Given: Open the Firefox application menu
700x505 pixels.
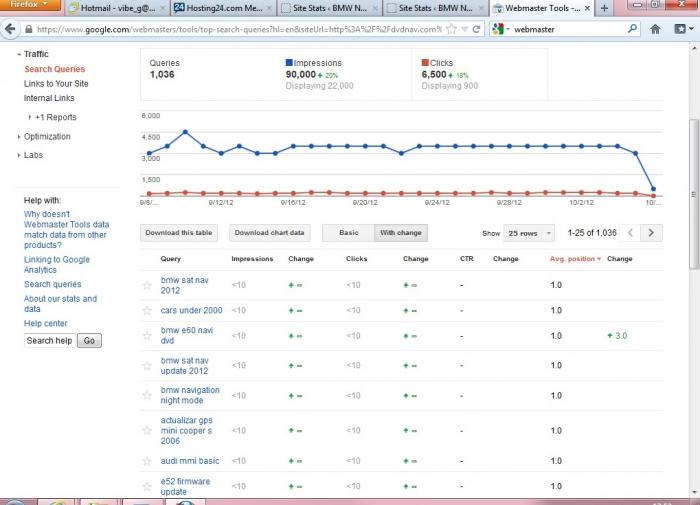Looking at the screenshot, I should click(29, 5).
